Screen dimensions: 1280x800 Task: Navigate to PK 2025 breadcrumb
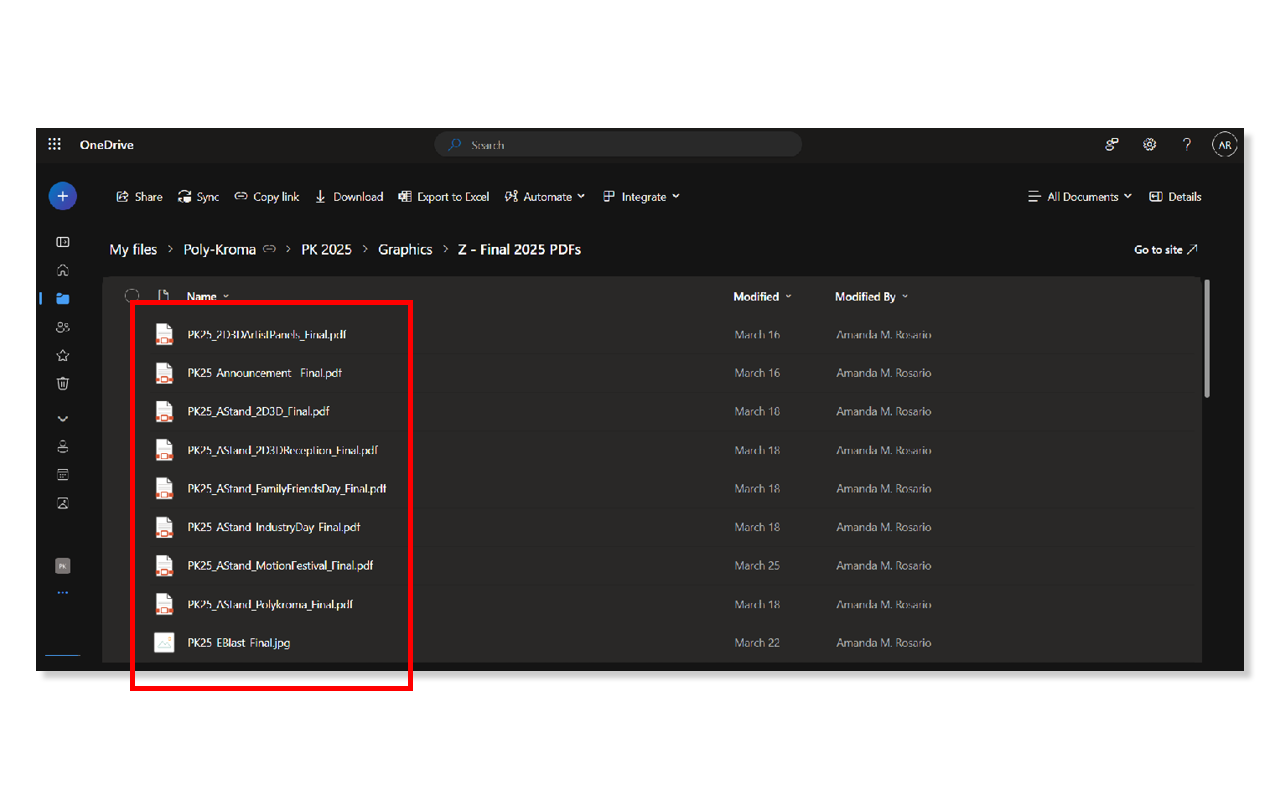(326, 249)
